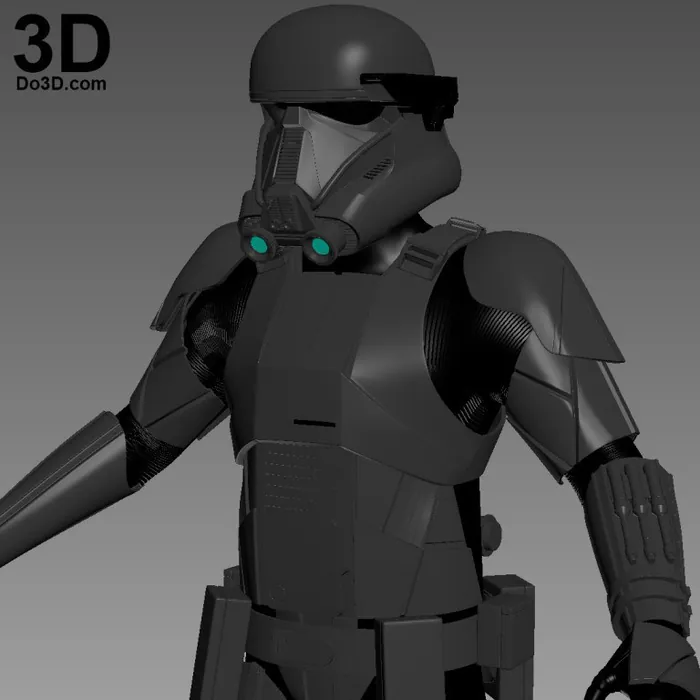Click the right teal respirator lens
700x700 pixels.
(320, 246)
